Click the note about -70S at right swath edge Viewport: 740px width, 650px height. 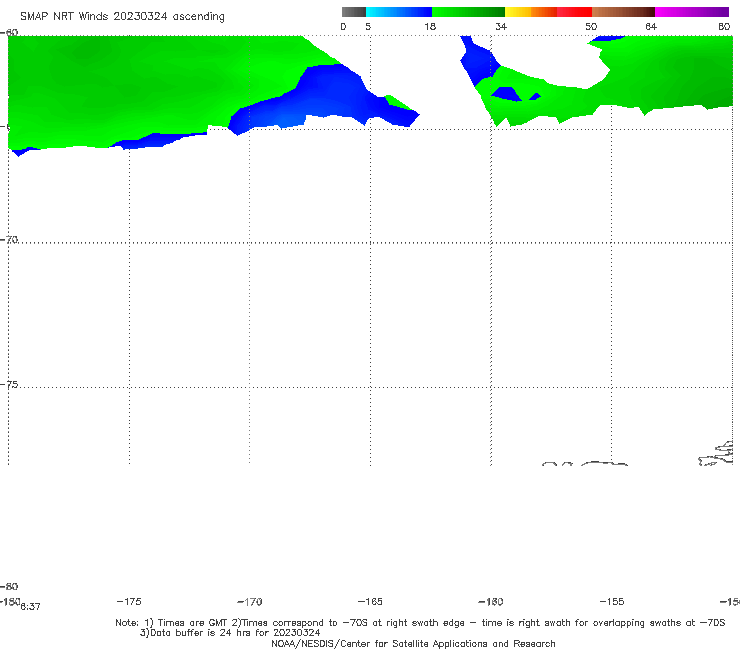pos(478,623)
